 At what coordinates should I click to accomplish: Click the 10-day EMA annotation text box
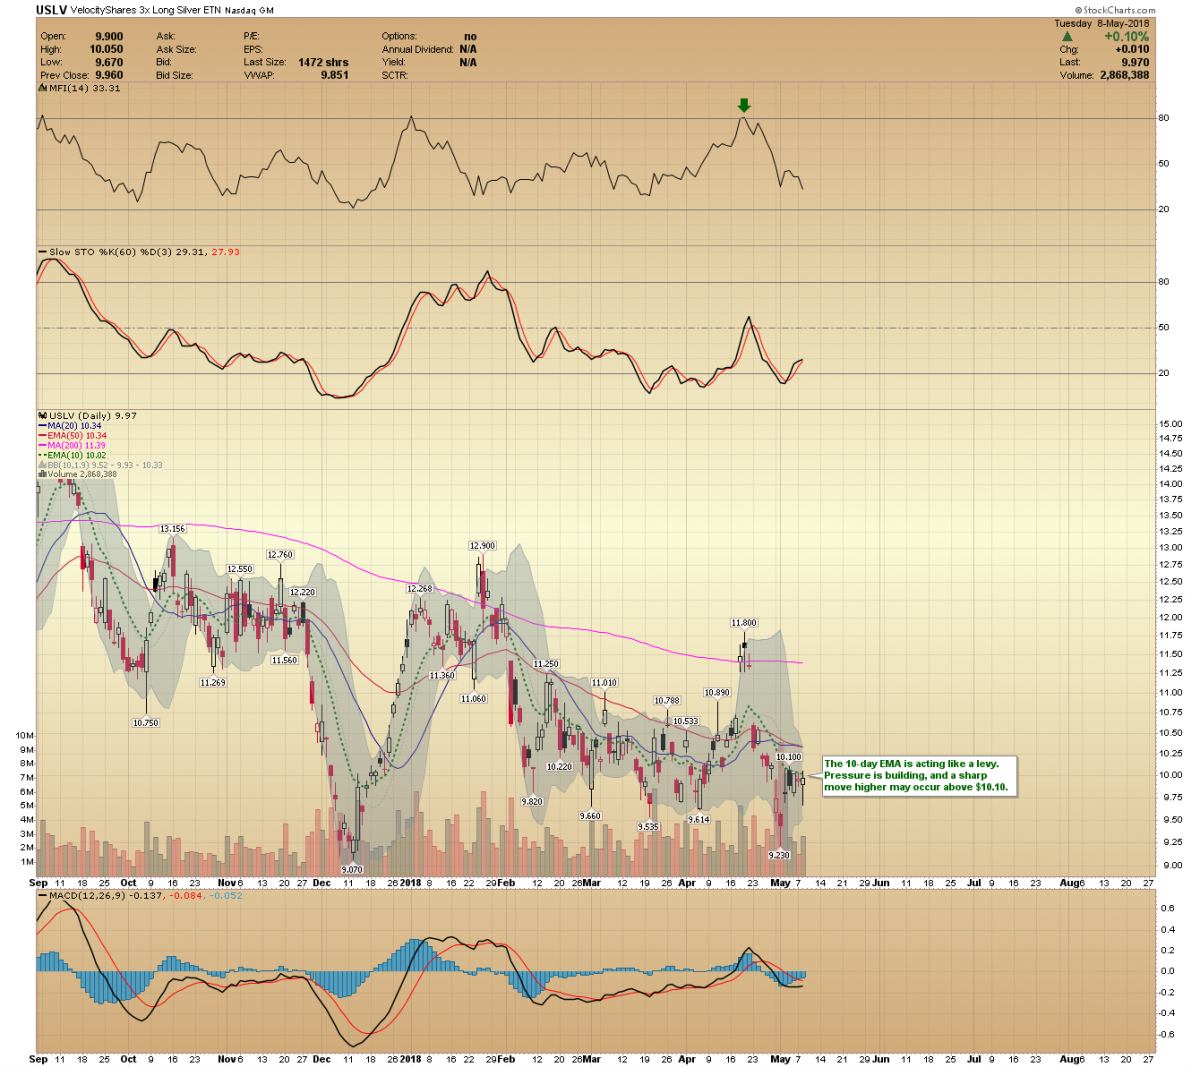919,775
